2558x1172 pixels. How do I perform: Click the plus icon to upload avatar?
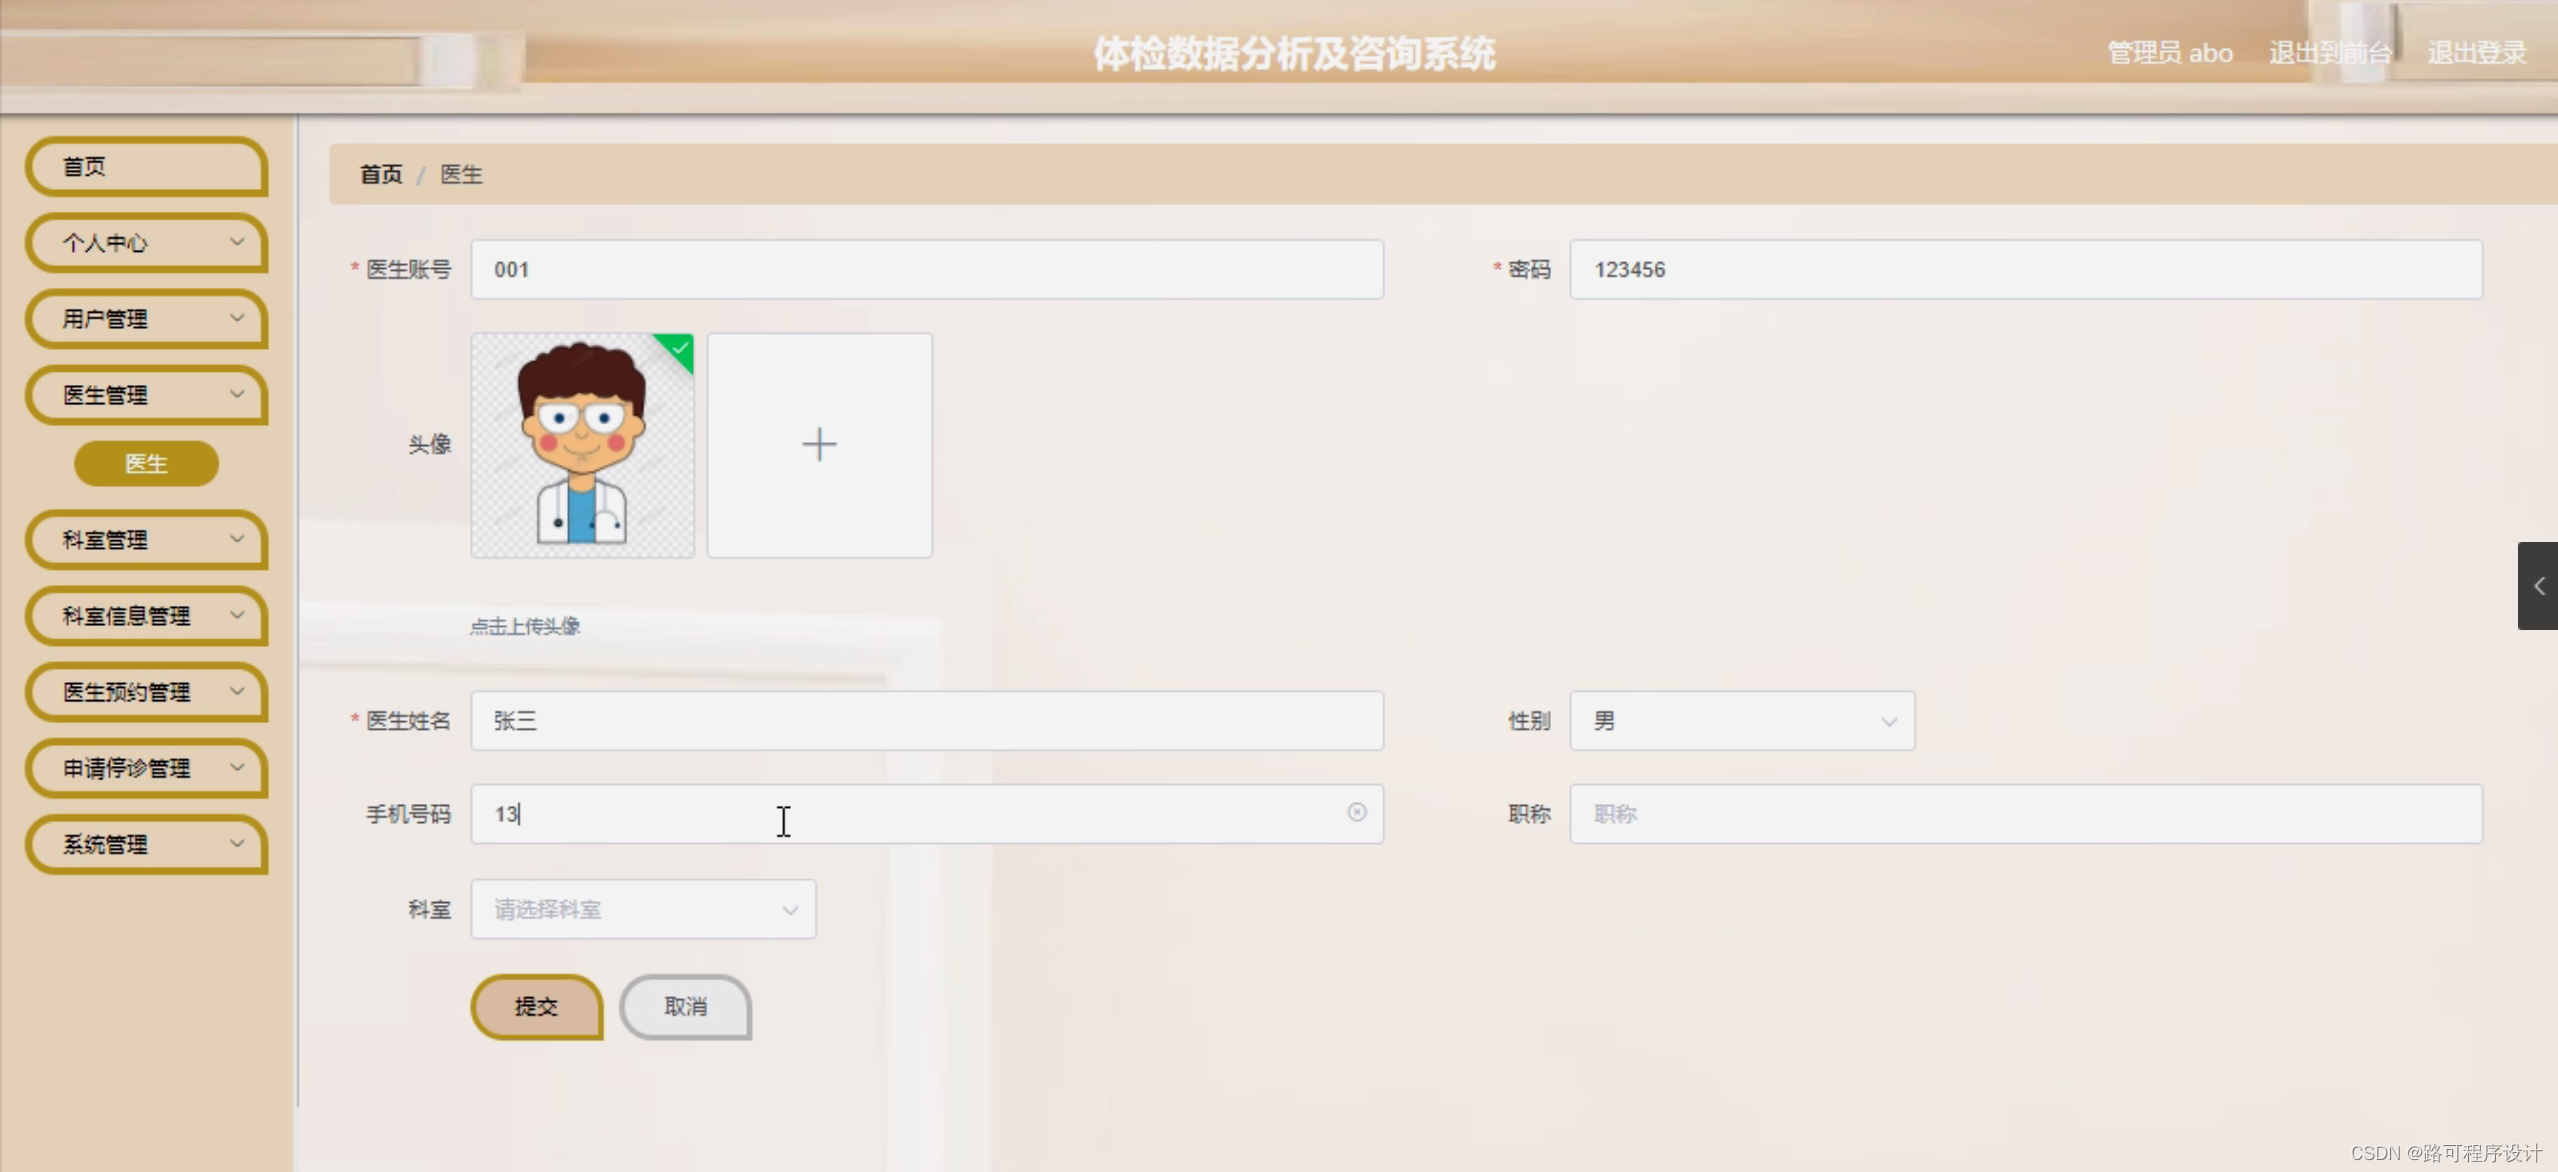click(x=819, y=445)
